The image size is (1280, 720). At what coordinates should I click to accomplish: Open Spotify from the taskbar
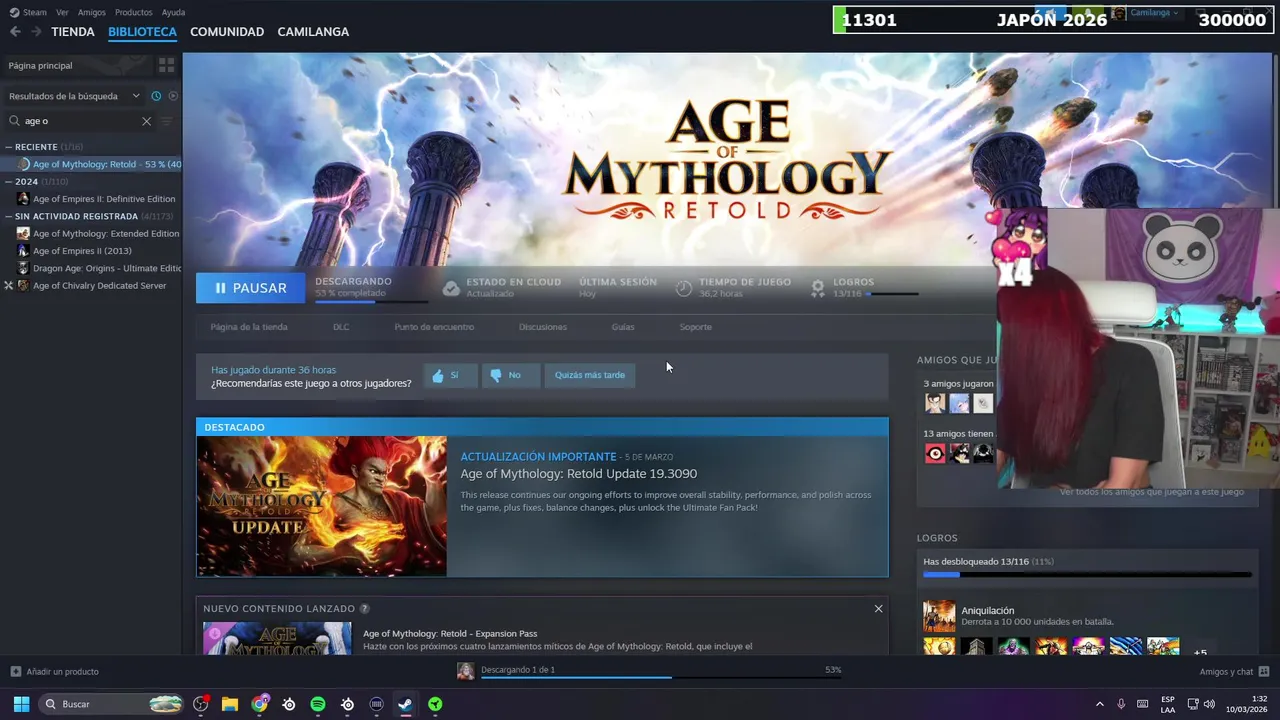point(318,704)
